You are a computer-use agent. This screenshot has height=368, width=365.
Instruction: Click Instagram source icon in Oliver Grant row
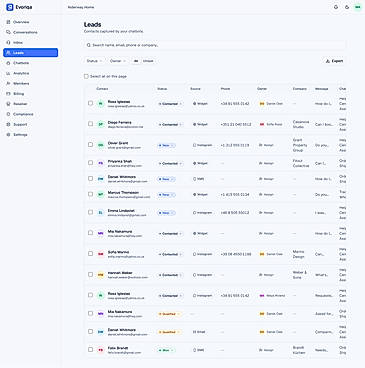pyautogui.click(x=194, y=145)
